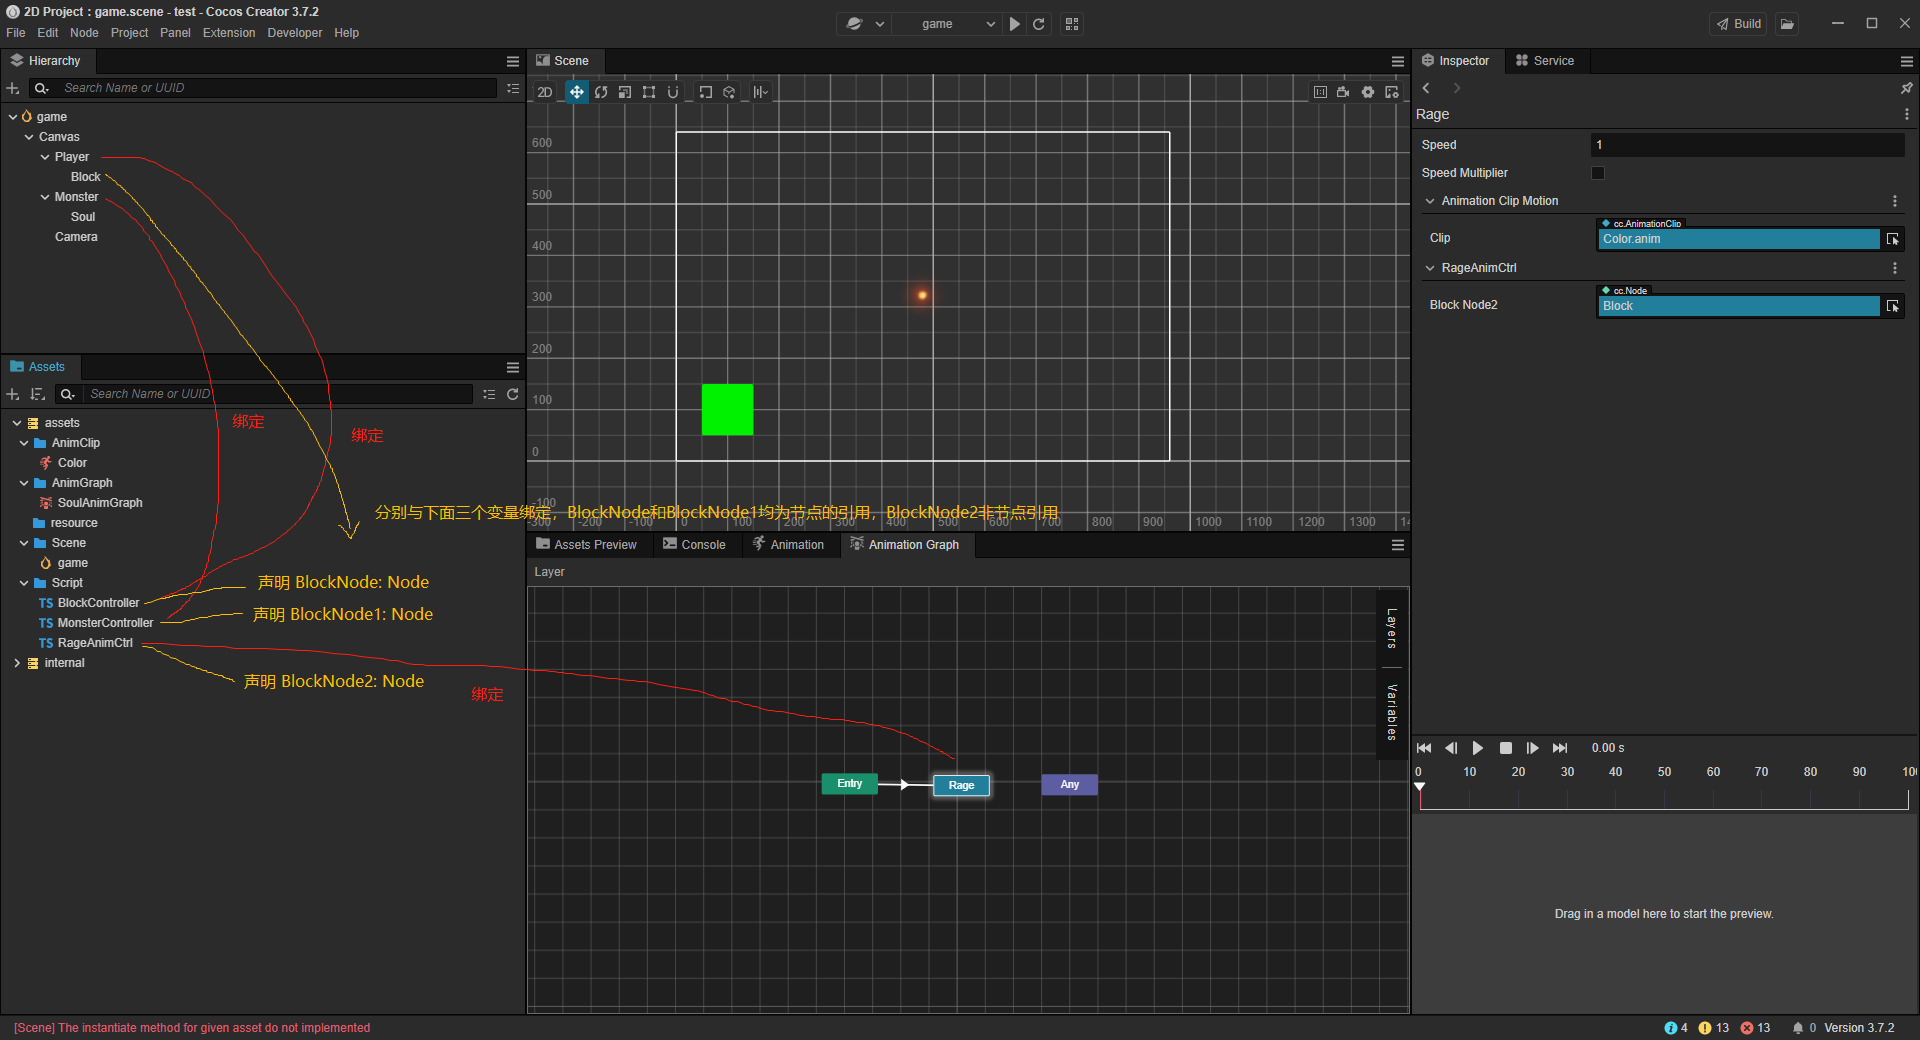Select the Any state node in graph
Viewport: 1920px width, 1040px height.
coord(1070,785)
